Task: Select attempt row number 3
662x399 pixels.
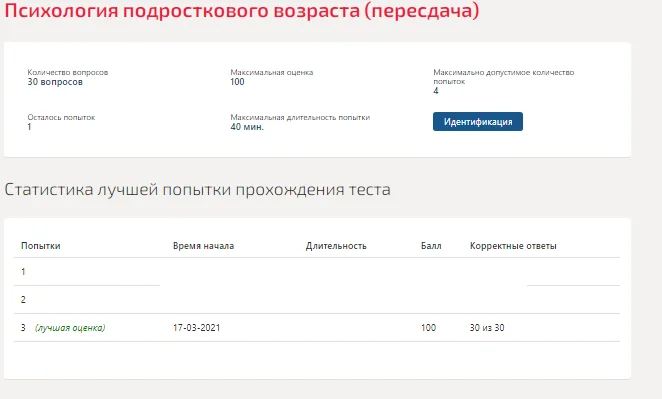Action: pos(317,328)
